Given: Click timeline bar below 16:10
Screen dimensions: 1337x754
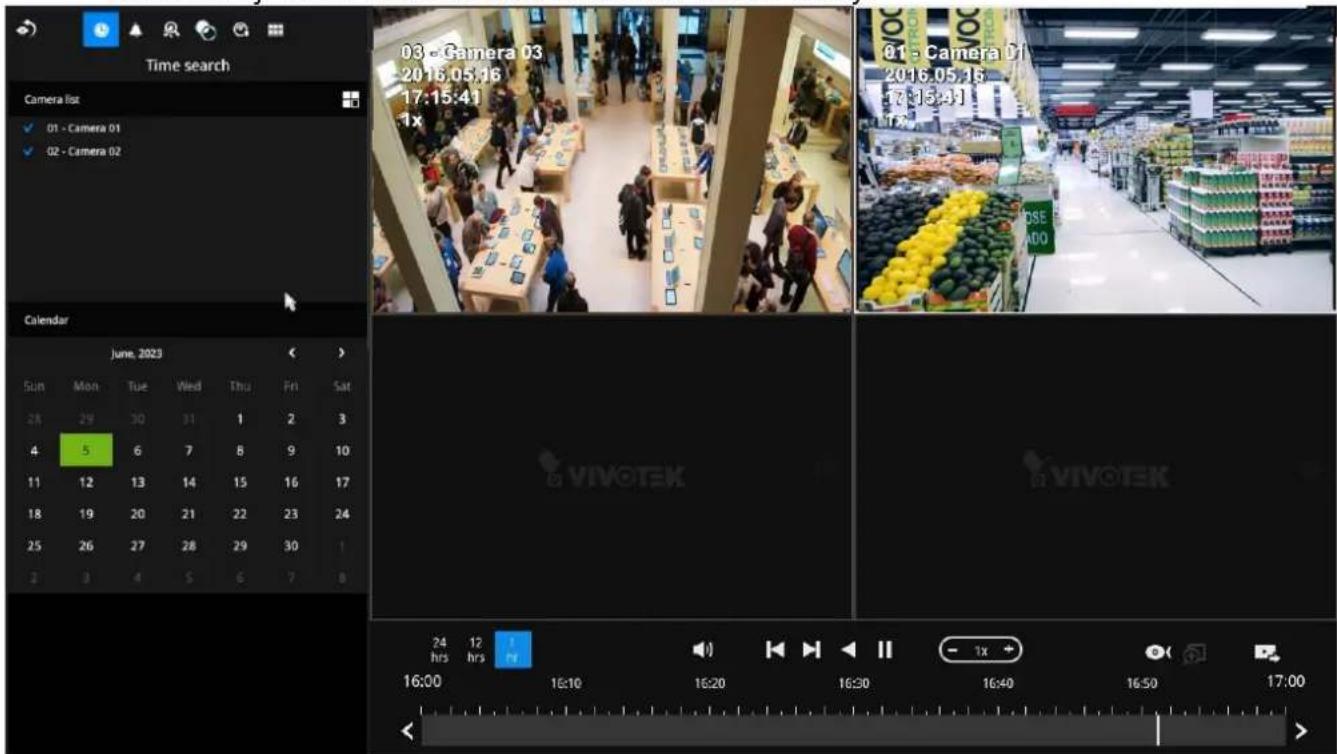Looking at the screenshot, I should click(x=565, y=730).
